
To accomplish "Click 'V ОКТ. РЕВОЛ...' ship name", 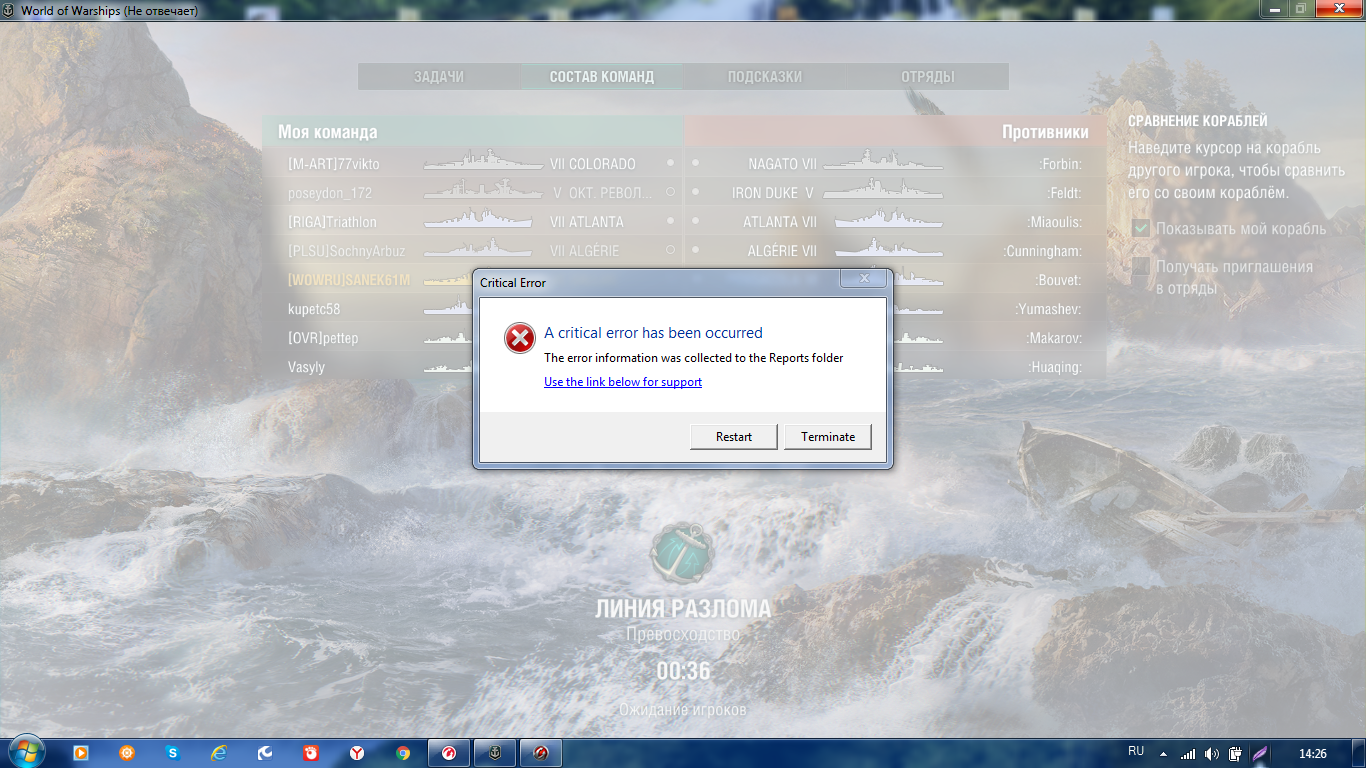I will [603, 193].
